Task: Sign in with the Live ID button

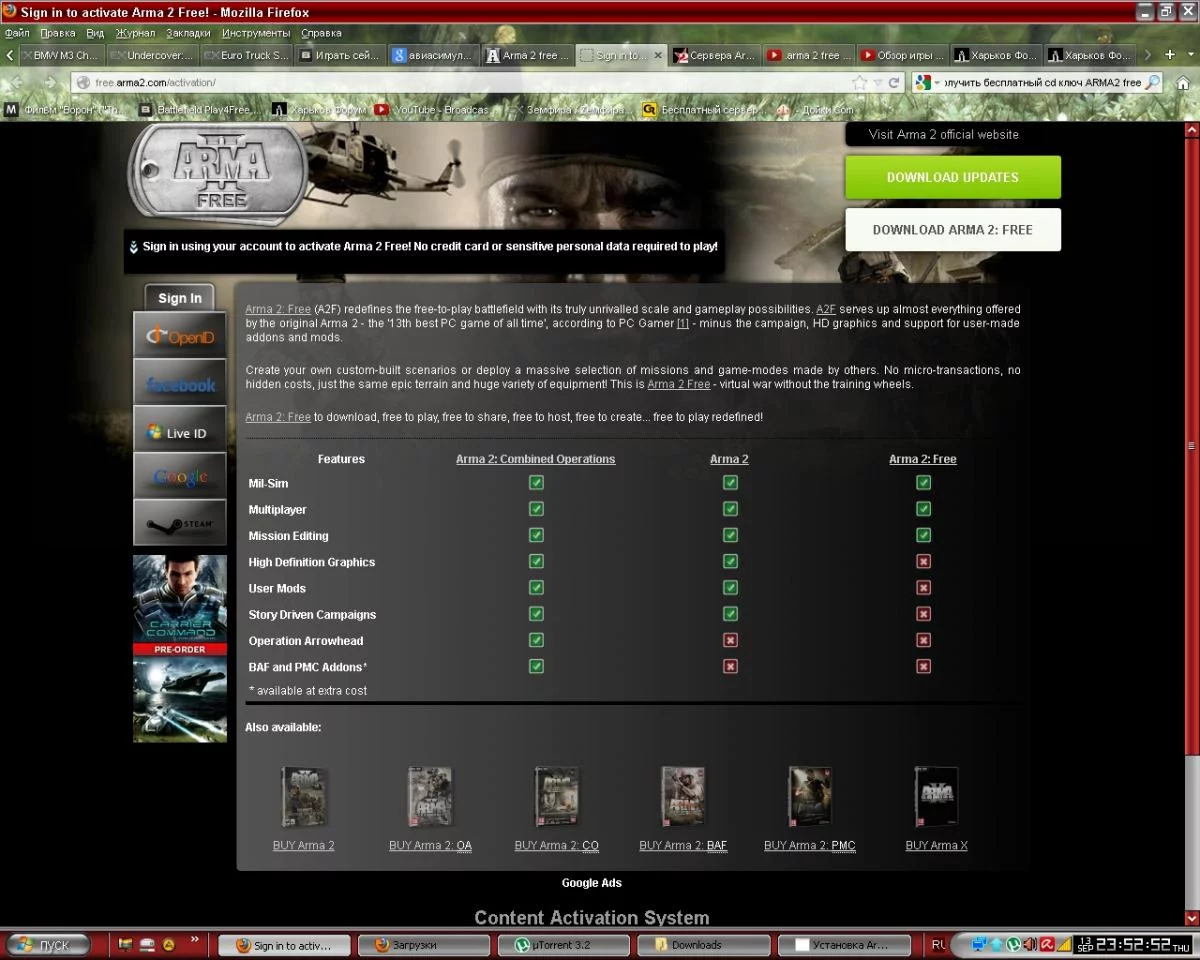Action: coord(180,429)
